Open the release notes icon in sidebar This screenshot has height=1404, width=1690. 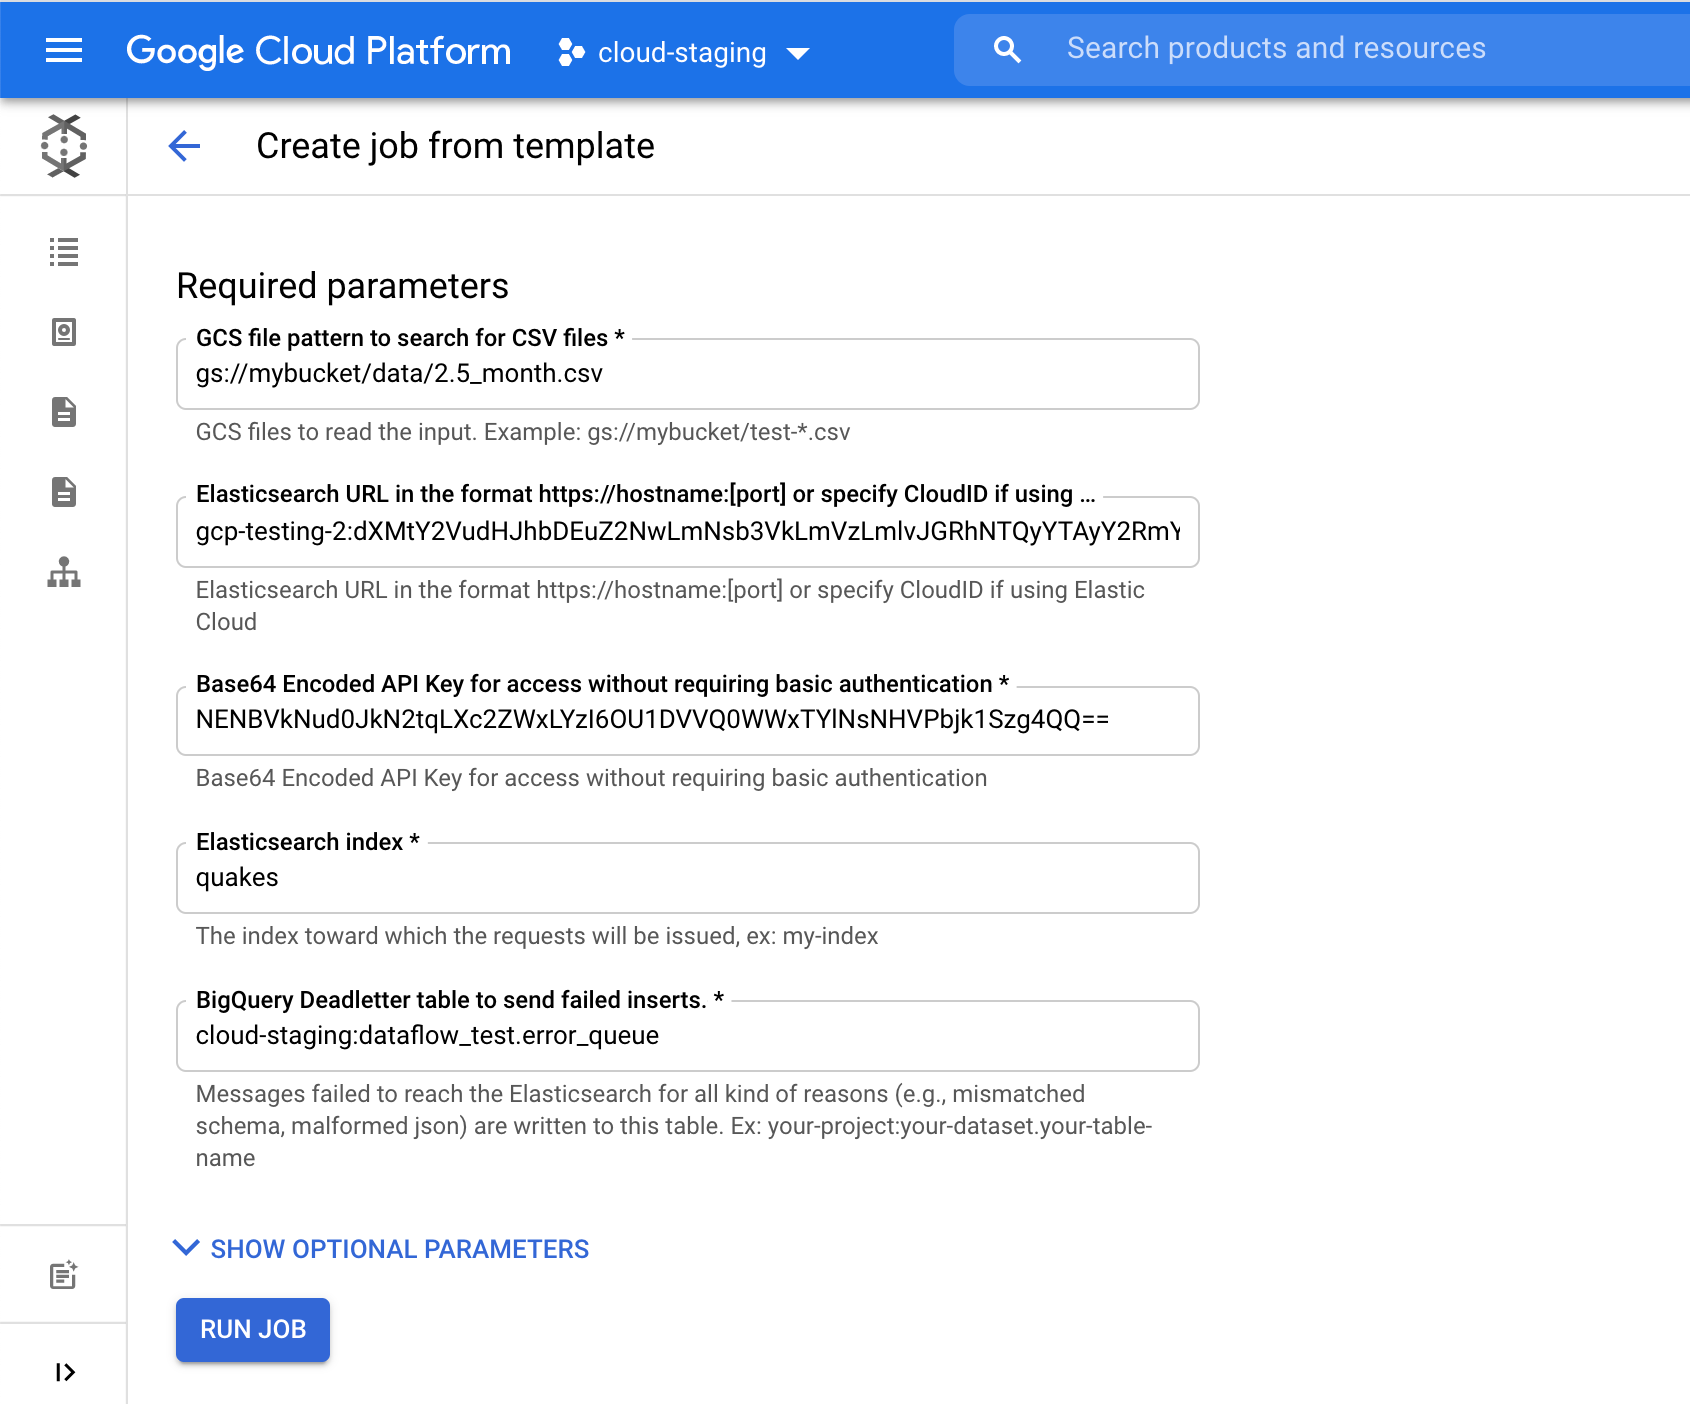pyautogui.click(x=64, y=1274)
